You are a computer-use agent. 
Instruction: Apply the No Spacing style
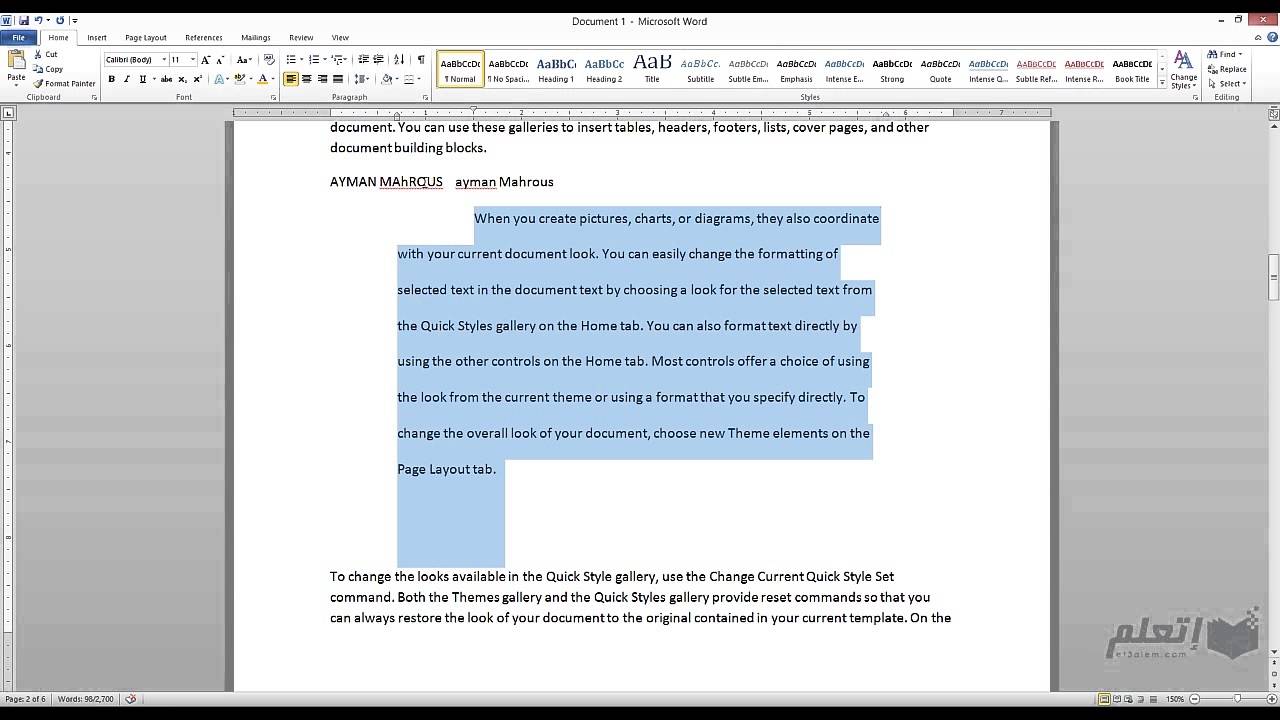click(x=508, y=69)
